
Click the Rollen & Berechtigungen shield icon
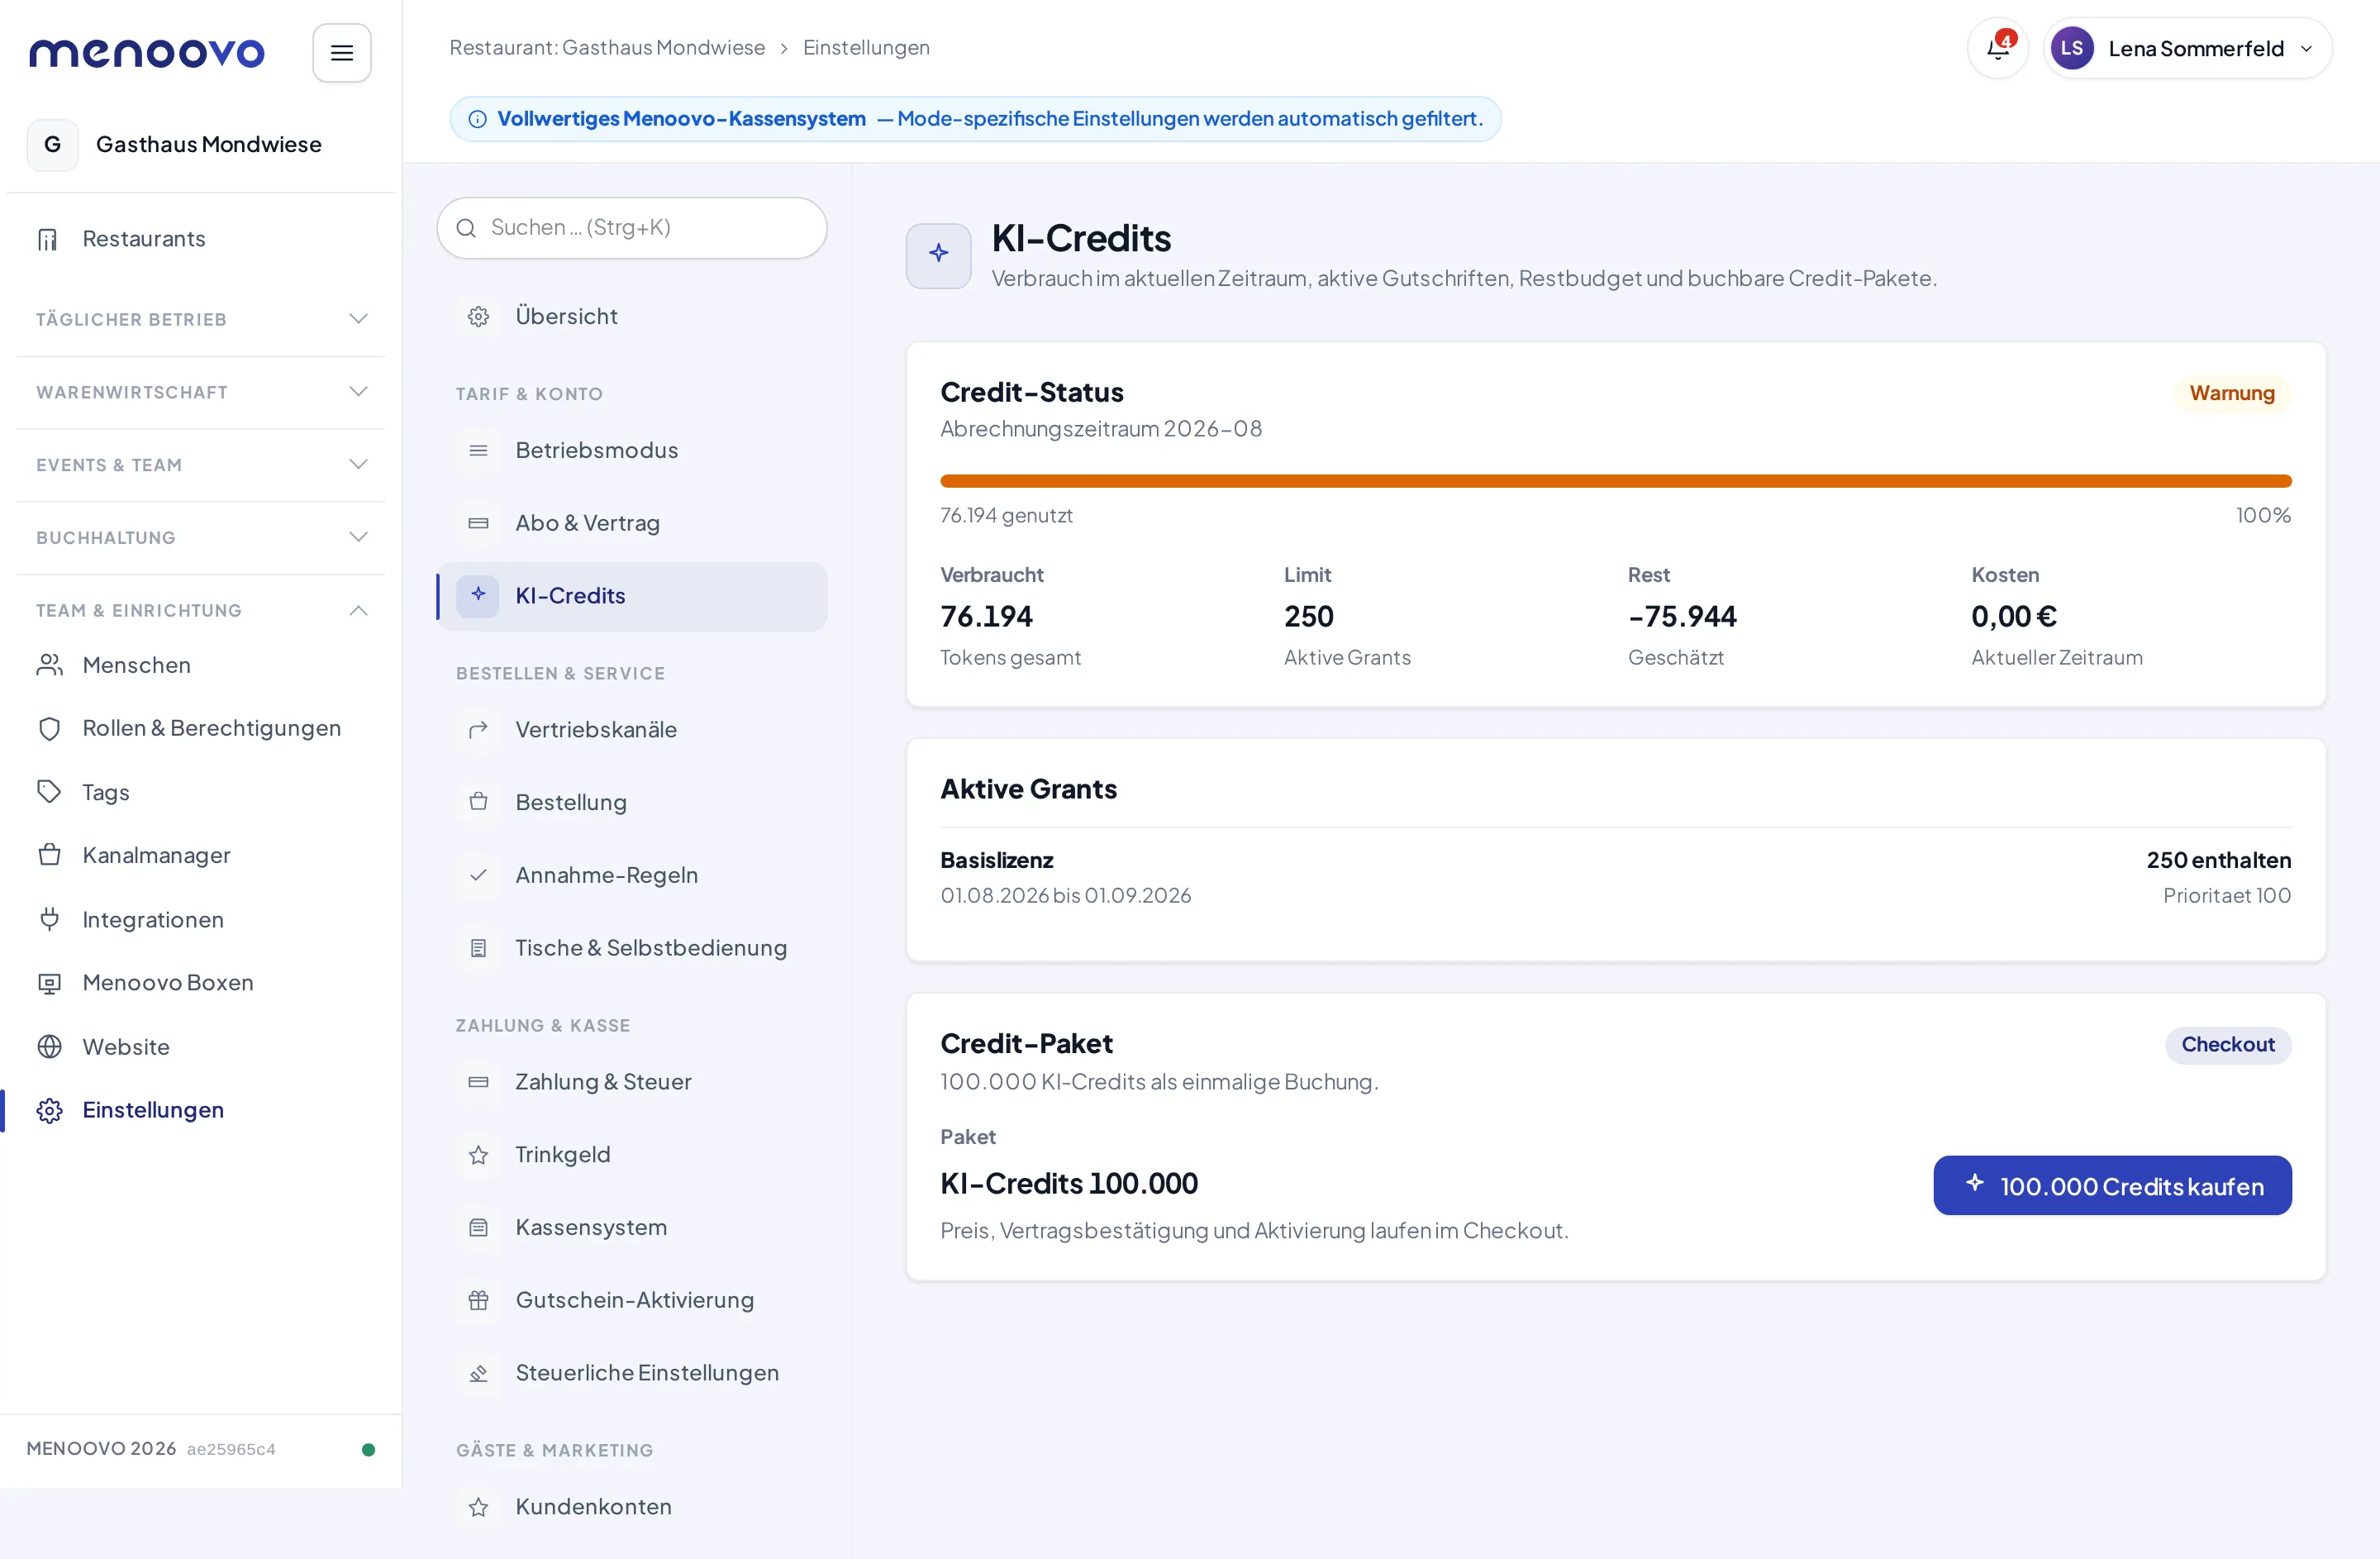(49, 728)
